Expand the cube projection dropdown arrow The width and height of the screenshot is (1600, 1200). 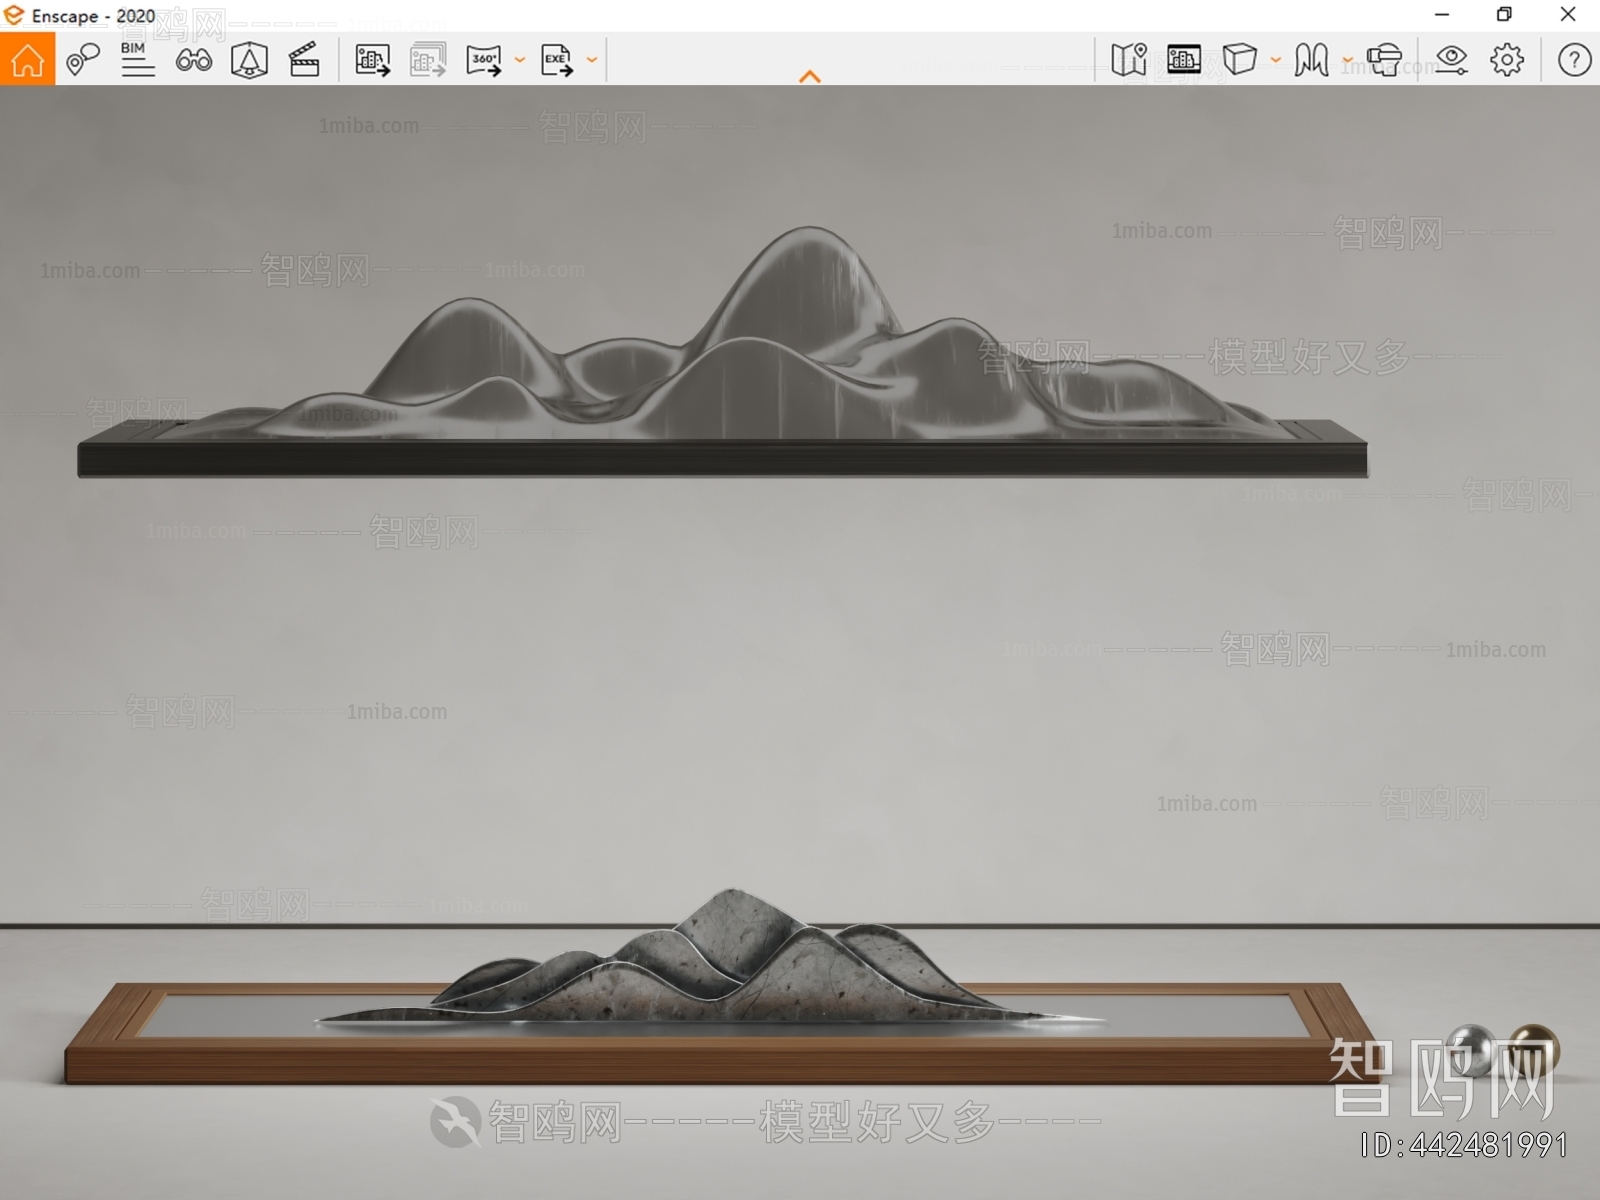coord(1276,60)
